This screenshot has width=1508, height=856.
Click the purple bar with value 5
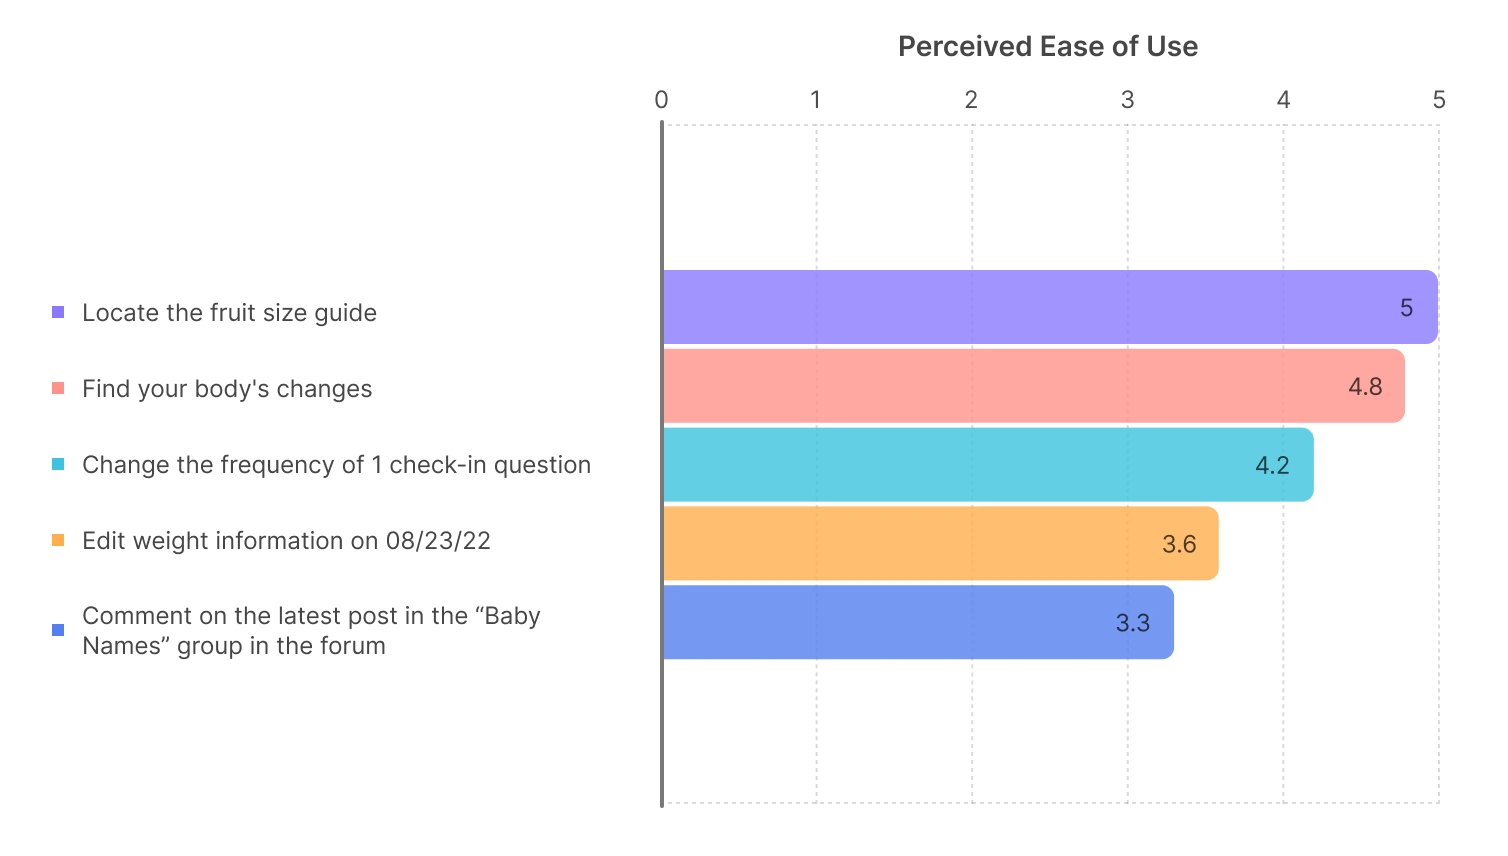click(x=1050, y=307)
